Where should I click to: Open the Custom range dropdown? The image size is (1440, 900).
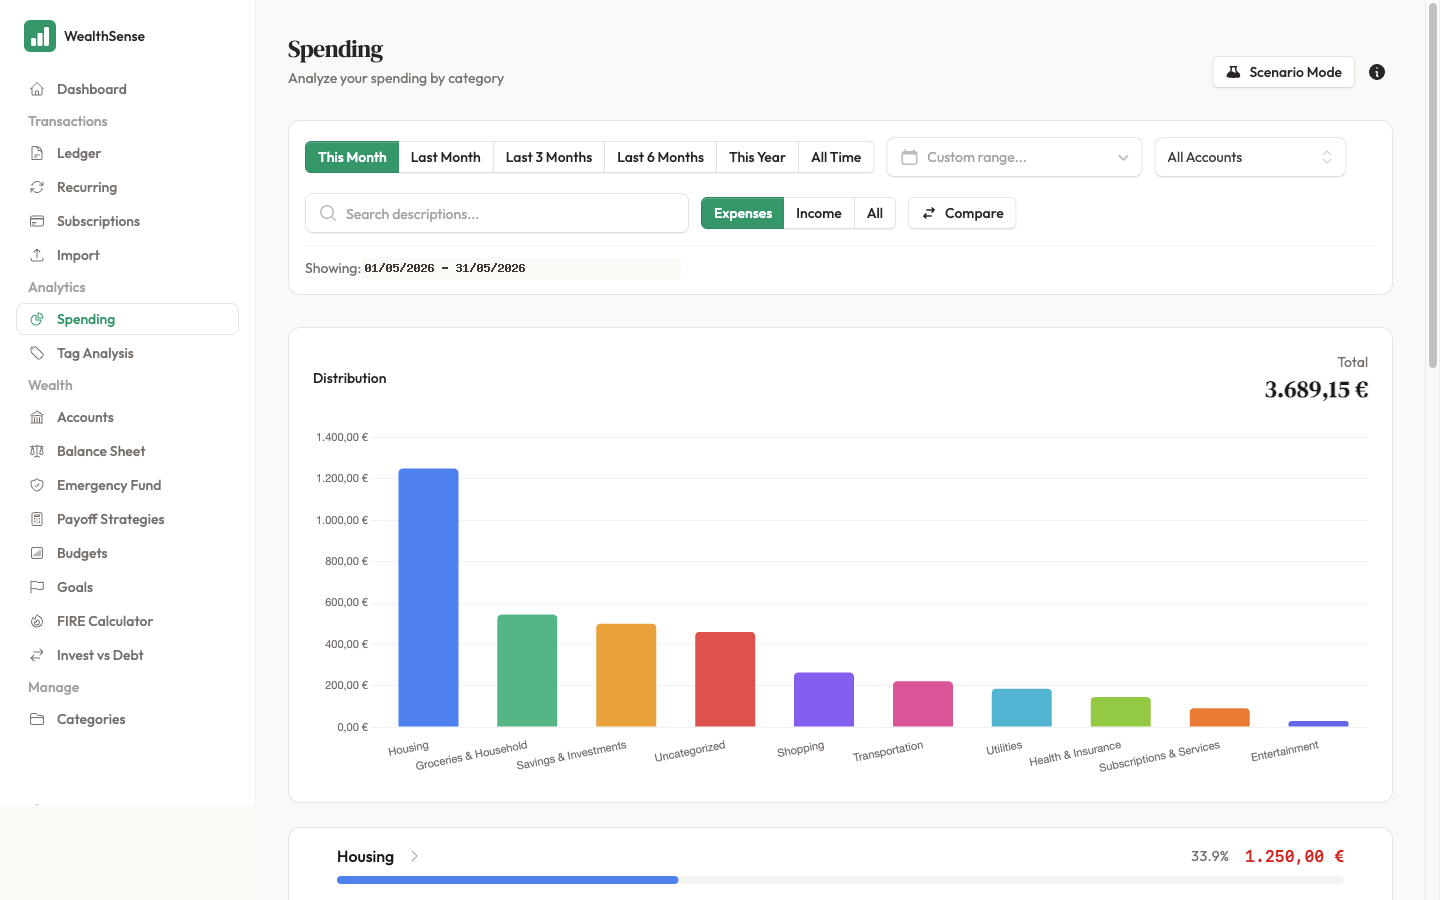(x=1014, y=157)
